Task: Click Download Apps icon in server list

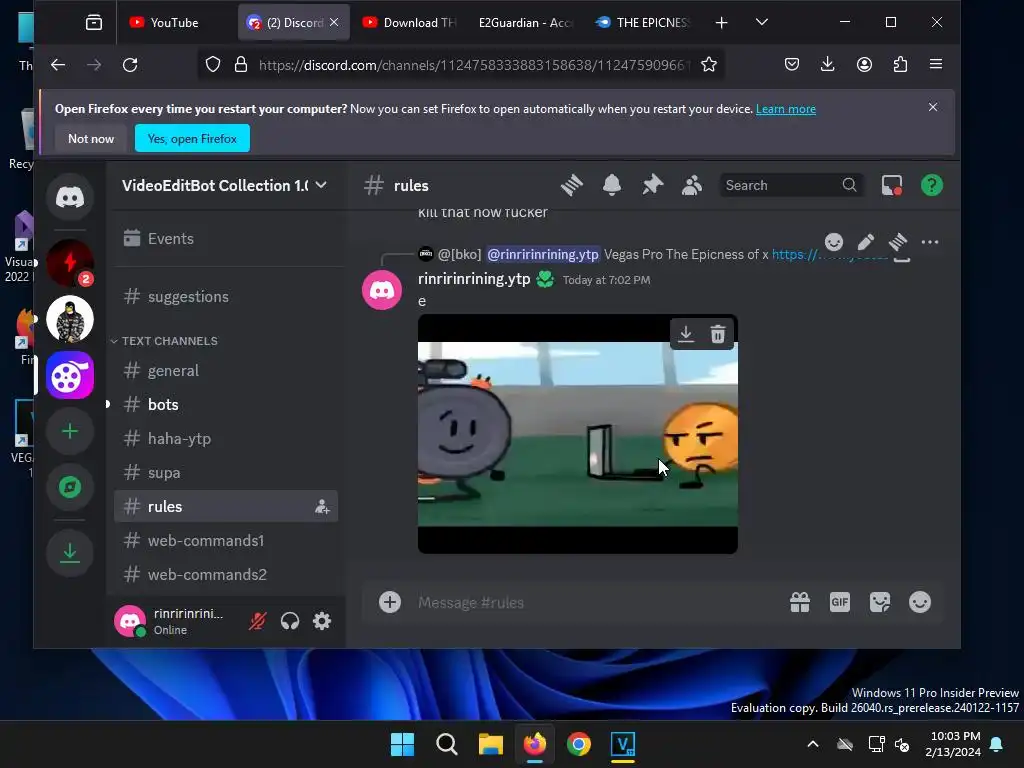Action: [x=70, y=553]
